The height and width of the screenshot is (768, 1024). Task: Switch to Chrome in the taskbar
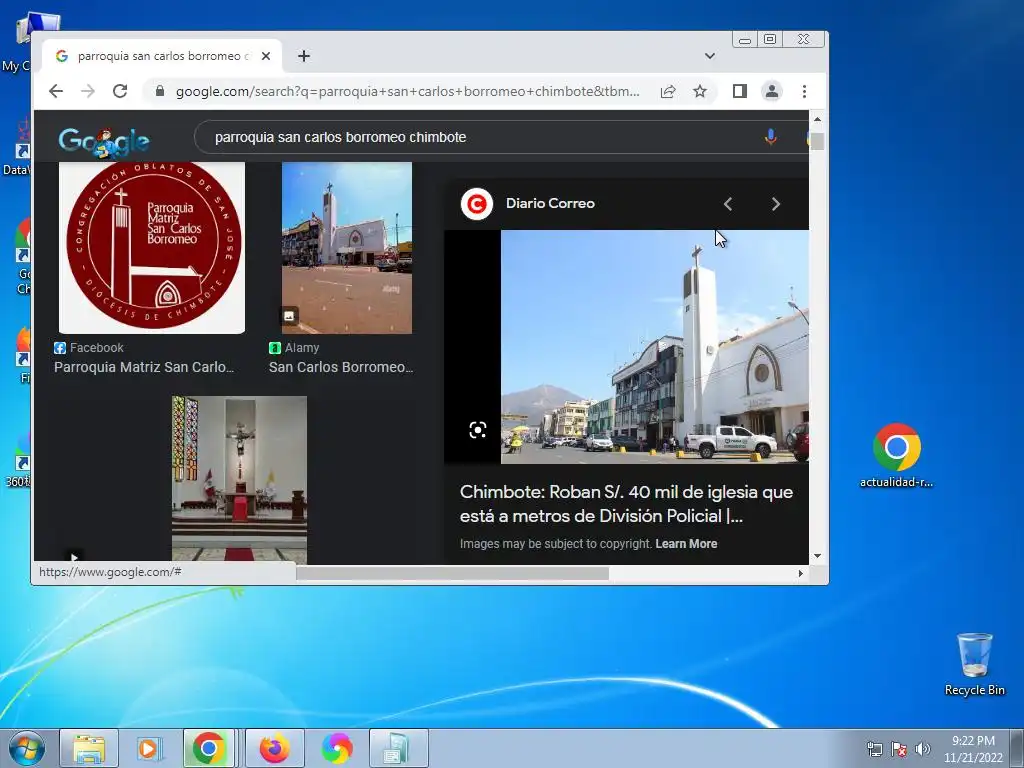tap(209, 748)
